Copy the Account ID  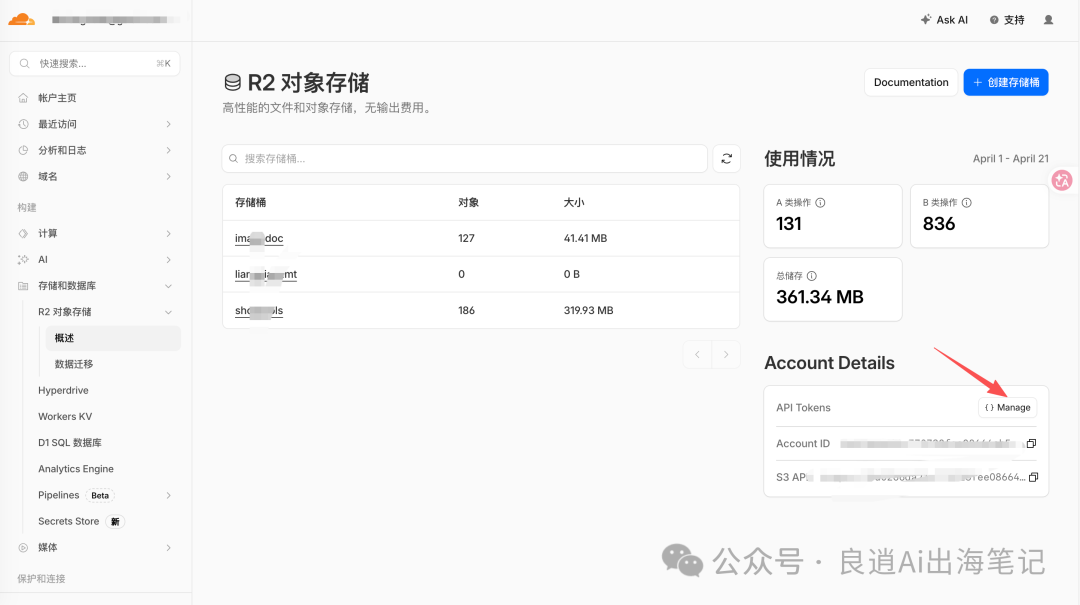(x=1031, y=444)
